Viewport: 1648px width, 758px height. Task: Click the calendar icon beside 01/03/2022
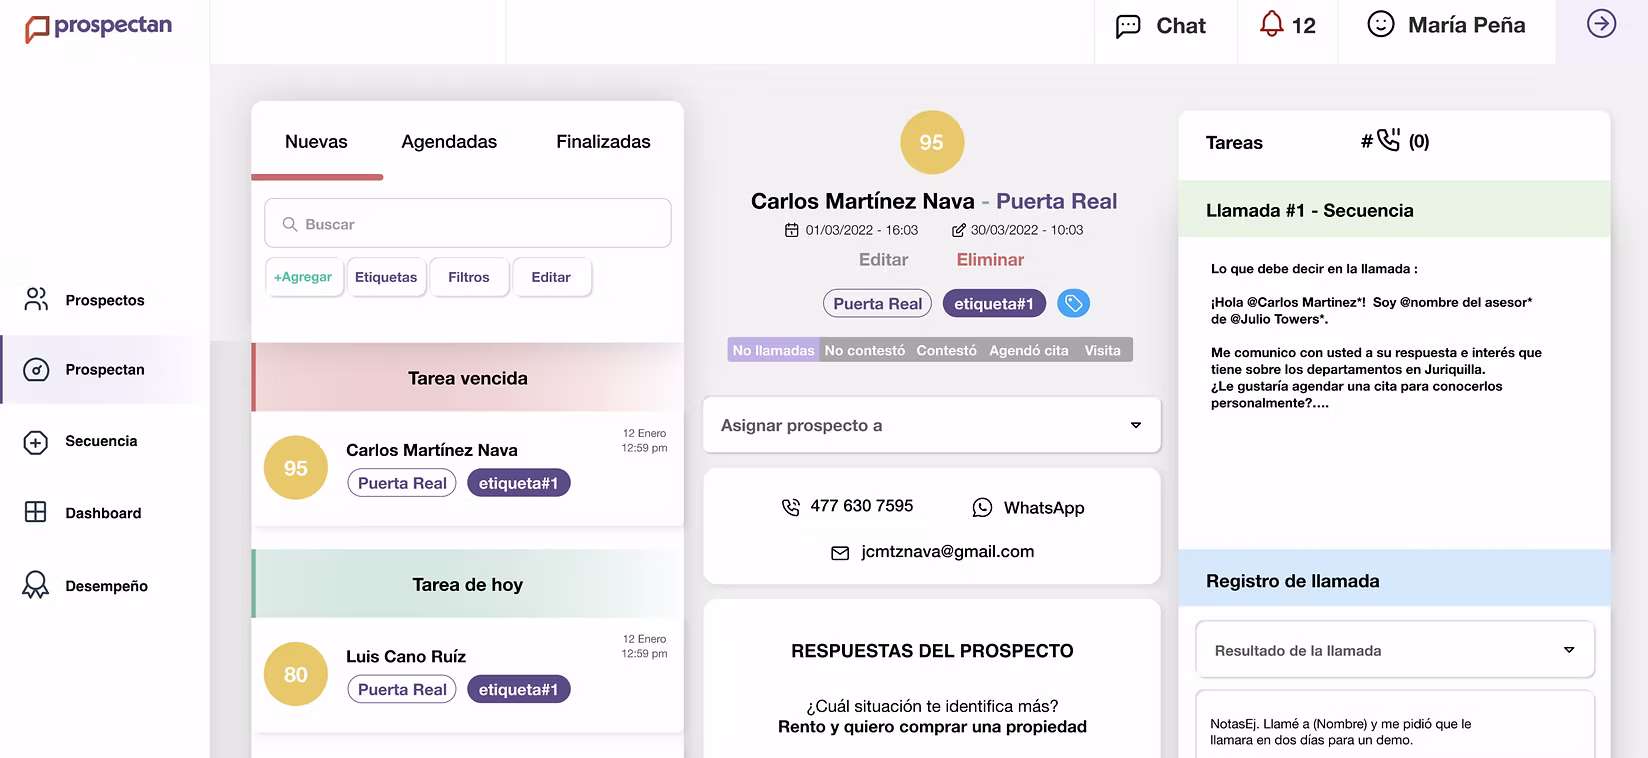click(x=791, y=230)
